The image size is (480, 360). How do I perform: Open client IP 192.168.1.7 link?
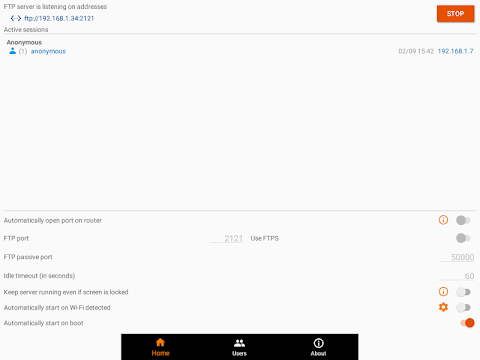tap(455, 51)
